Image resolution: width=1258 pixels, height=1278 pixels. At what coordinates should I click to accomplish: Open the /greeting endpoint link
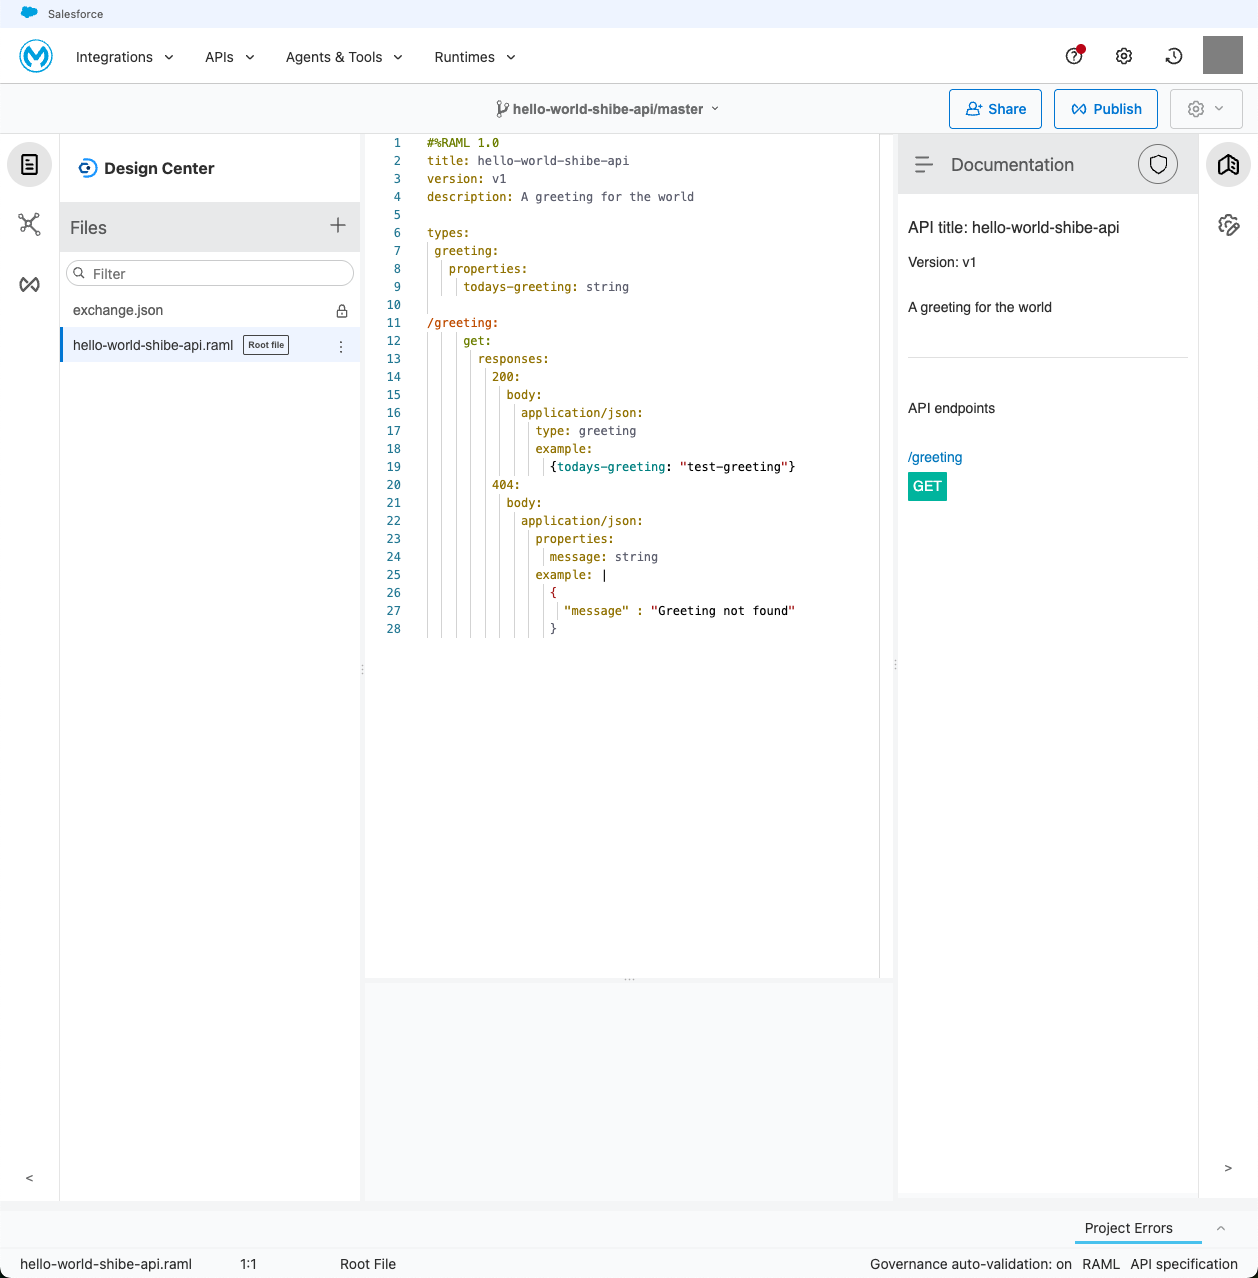click(x=935, y=457)
